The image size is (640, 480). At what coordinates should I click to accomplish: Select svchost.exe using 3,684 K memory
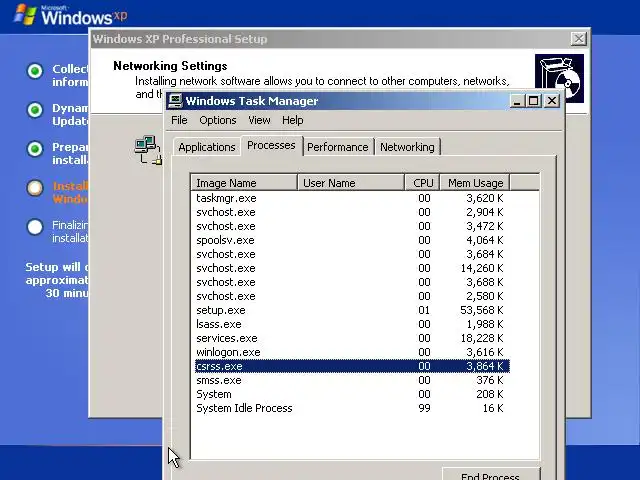click(352, 254)
